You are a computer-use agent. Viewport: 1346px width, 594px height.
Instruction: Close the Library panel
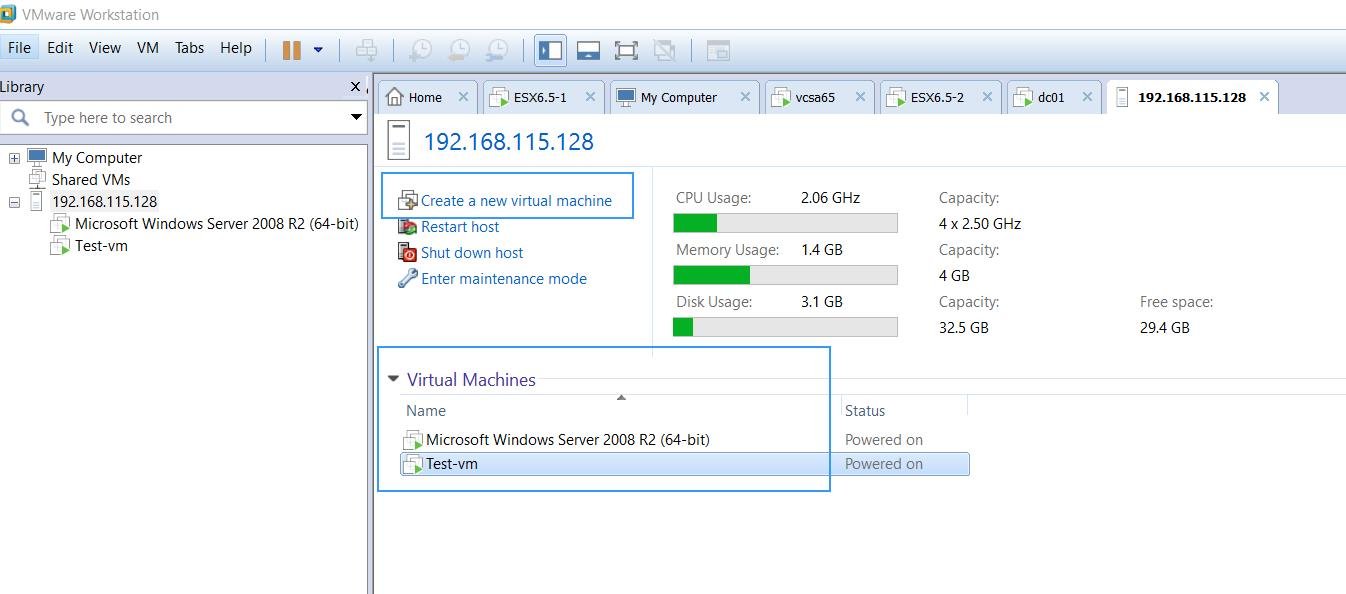tap(355, 87)
